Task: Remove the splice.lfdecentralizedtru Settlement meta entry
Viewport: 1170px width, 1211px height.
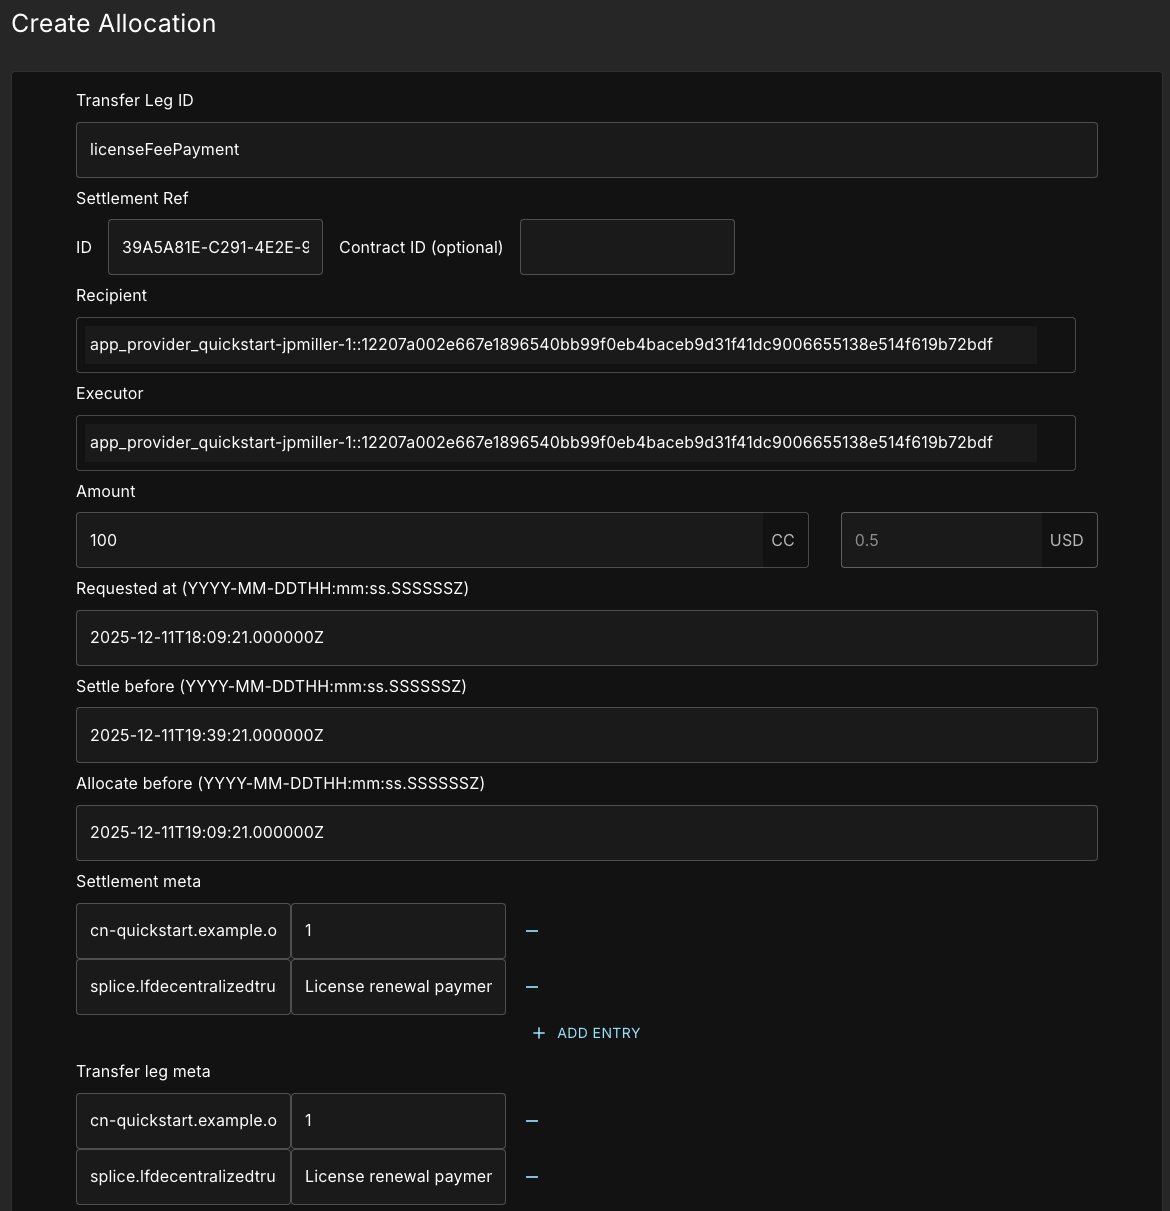Action: 532,987
